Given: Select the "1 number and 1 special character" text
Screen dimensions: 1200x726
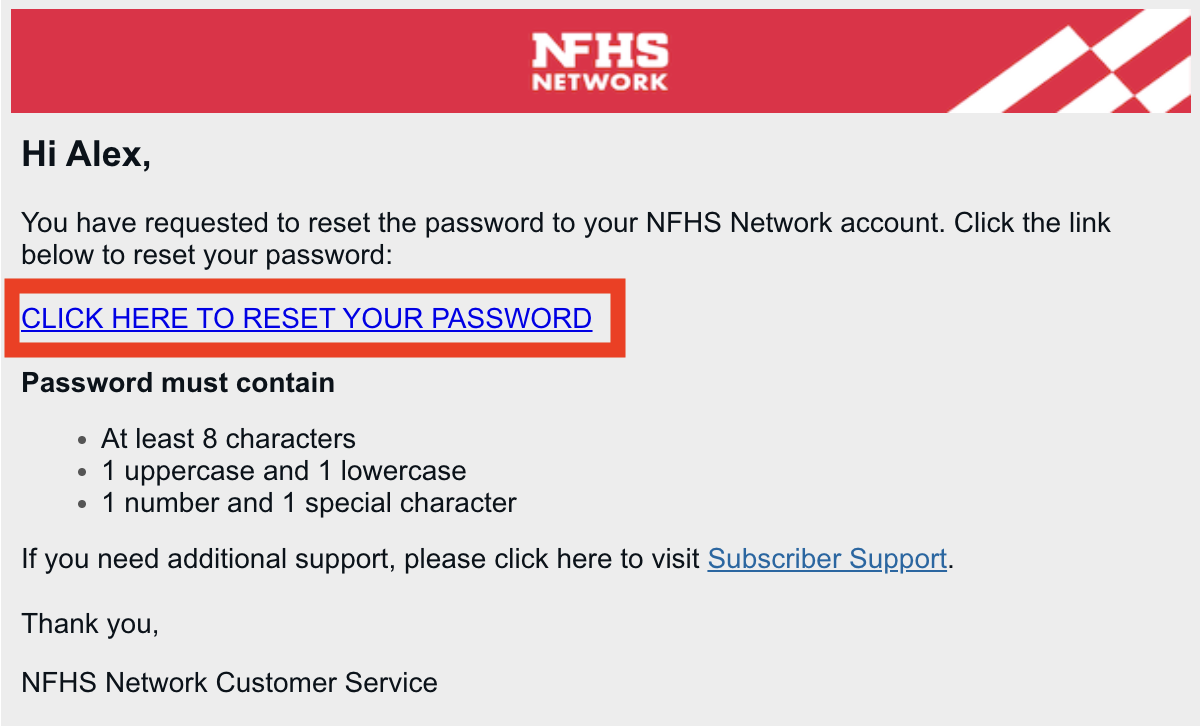Looking at the screenshot, I should 309,502.
